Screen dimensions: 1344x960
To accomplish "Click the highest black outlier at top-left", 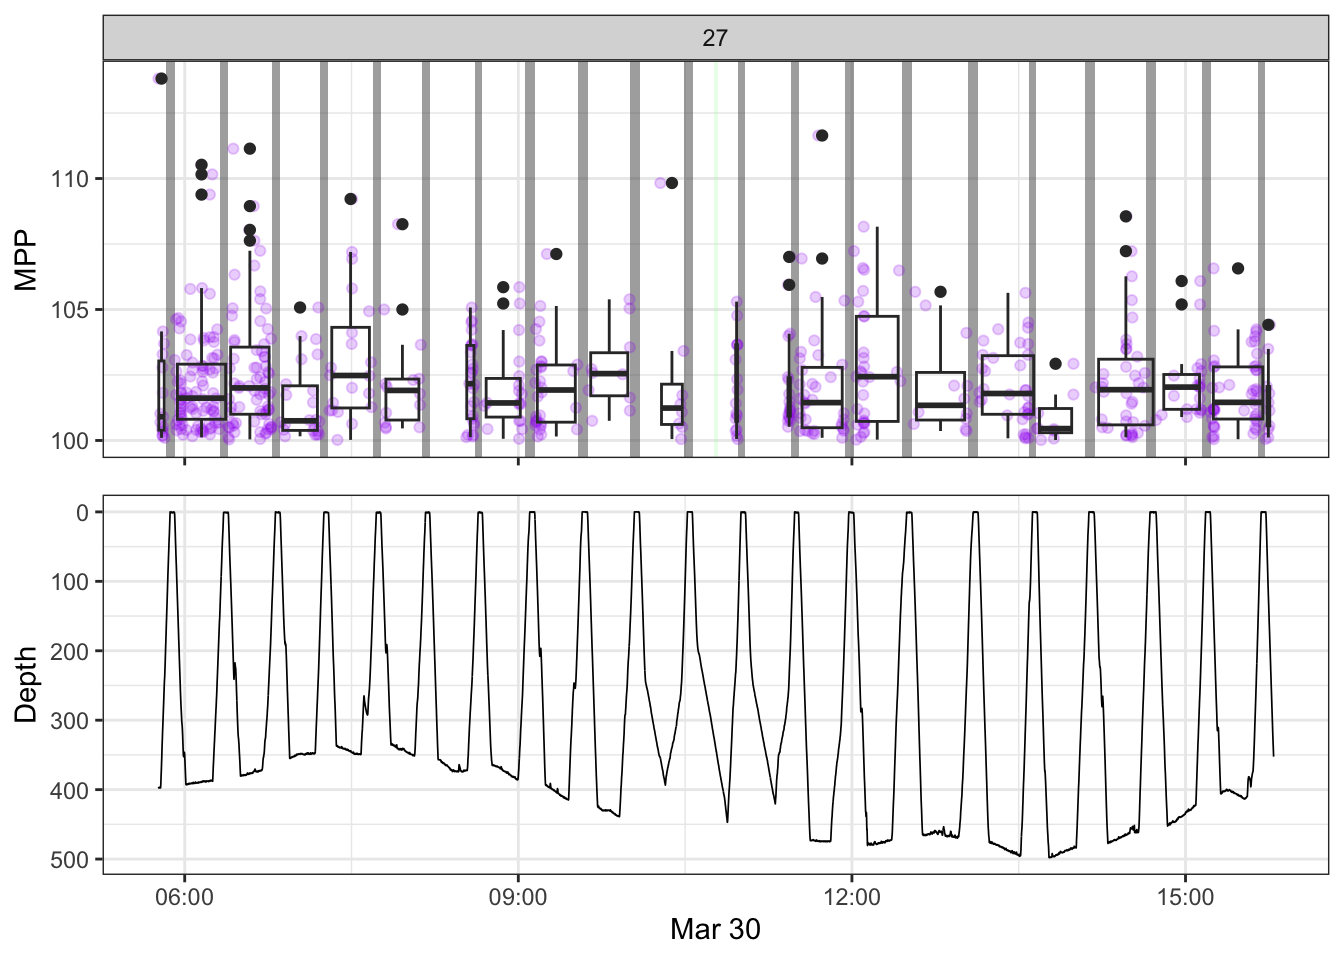I will click(x=161, y=78).
